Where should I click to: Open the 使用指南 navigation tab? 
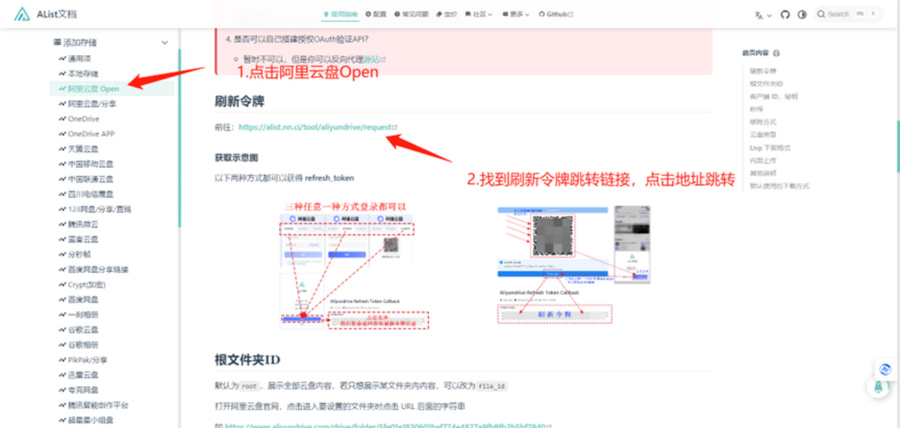339,14
